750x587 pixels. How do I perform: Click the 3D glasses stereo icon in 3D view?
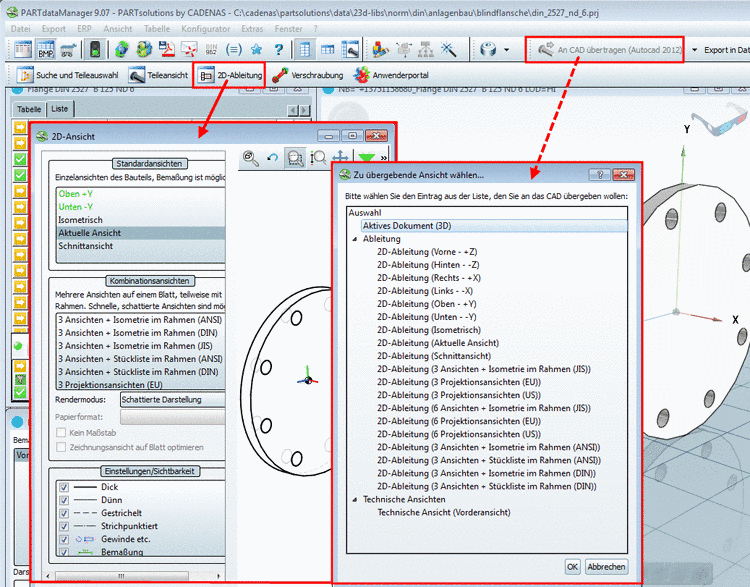tap(719, 120)
